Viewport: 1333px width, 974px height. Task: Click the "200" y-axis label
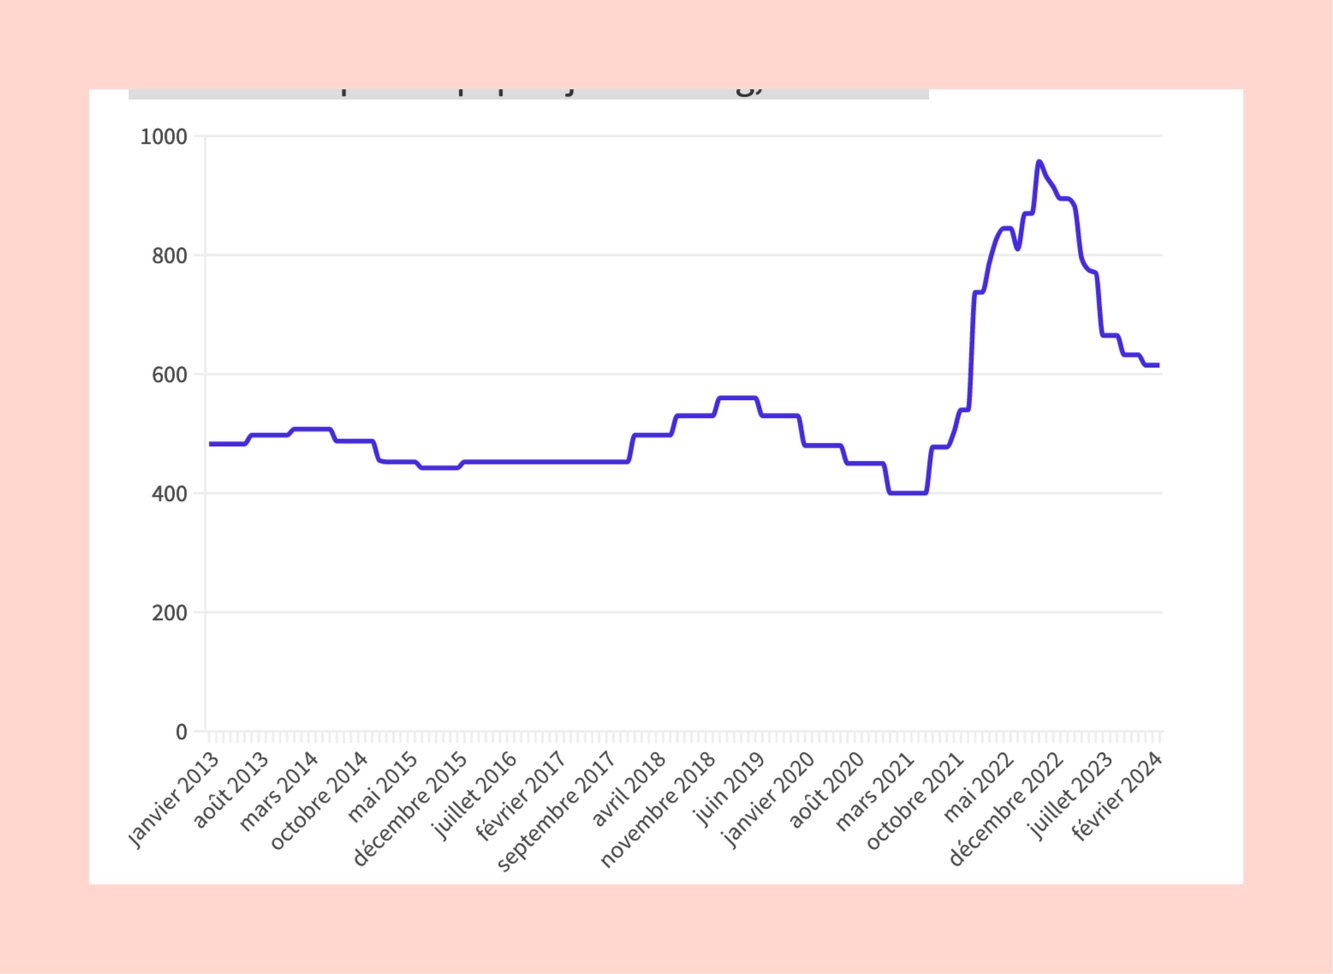(170, 613)
